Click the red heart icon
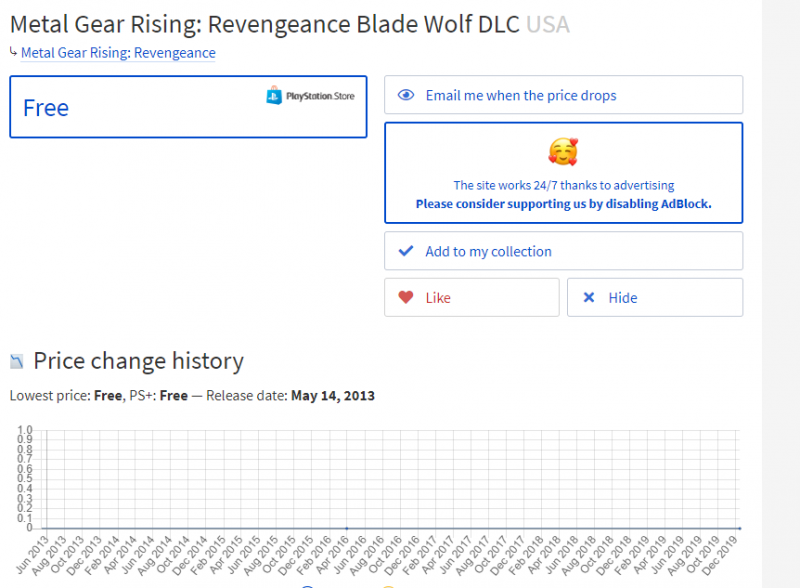The height and width of the screenshot is (588, 800). (x=405, y=297)
